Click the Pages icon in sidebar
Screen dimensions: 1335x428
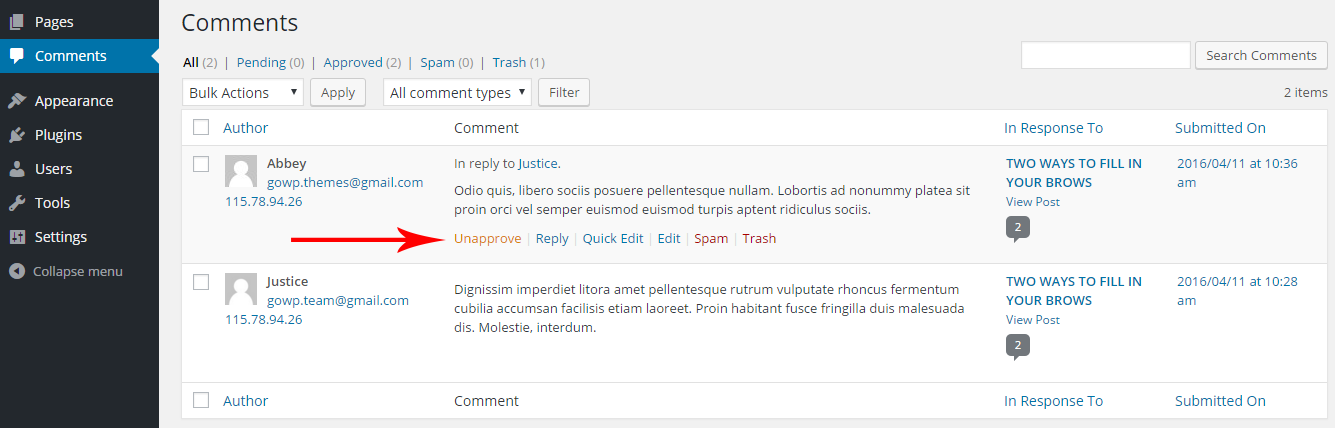(x=17, y=21)
